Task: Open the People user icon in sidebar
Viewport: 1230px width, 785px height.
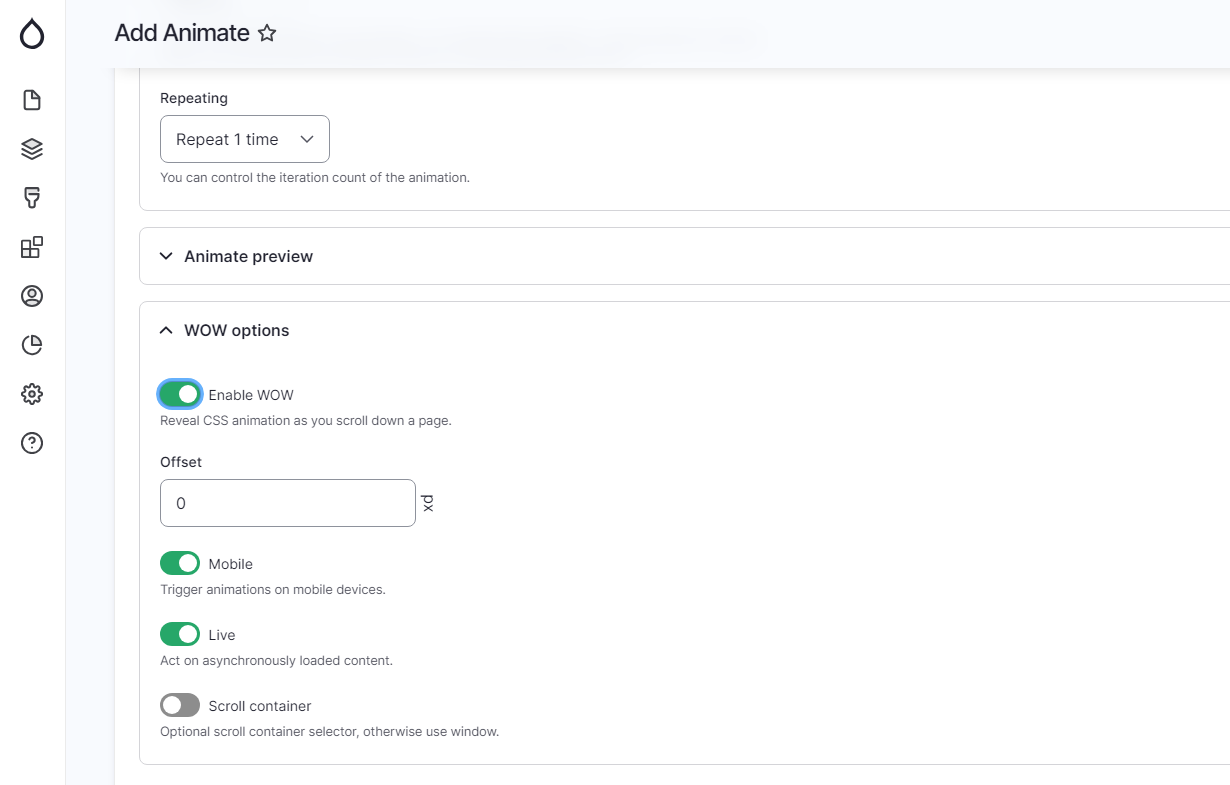Action: click(32, 296)
